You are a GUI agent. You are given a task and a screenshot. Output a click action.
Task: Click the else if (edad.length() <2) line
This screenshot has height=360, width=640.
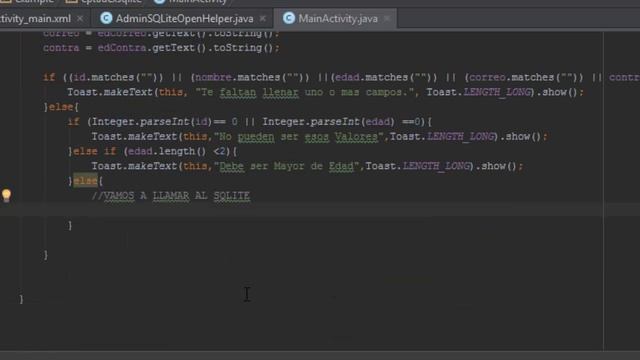click(x=152, y=151)
